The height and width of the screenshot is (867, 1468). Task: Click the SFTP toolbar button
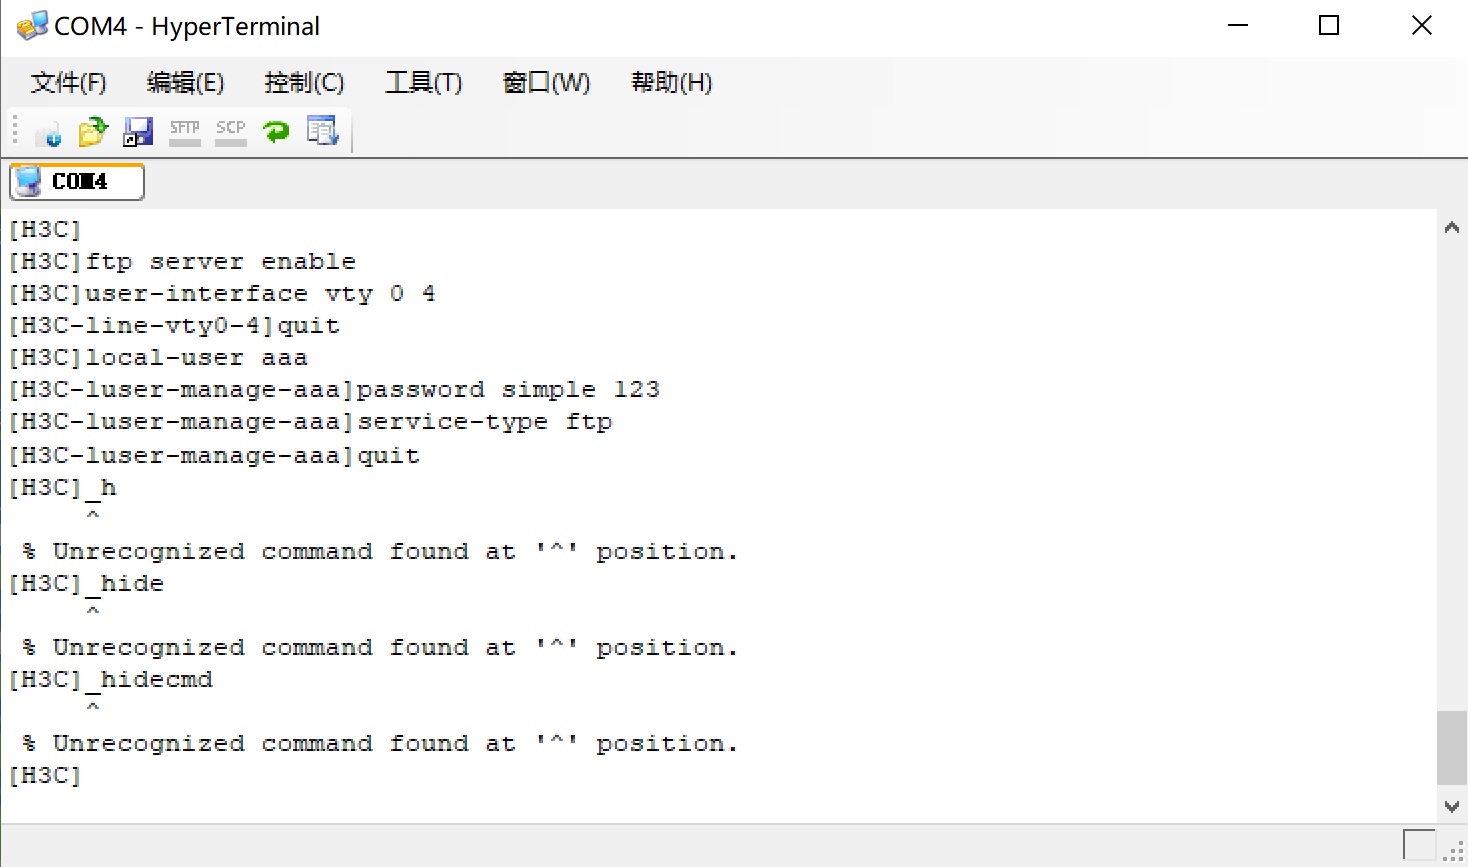point(184,131)
